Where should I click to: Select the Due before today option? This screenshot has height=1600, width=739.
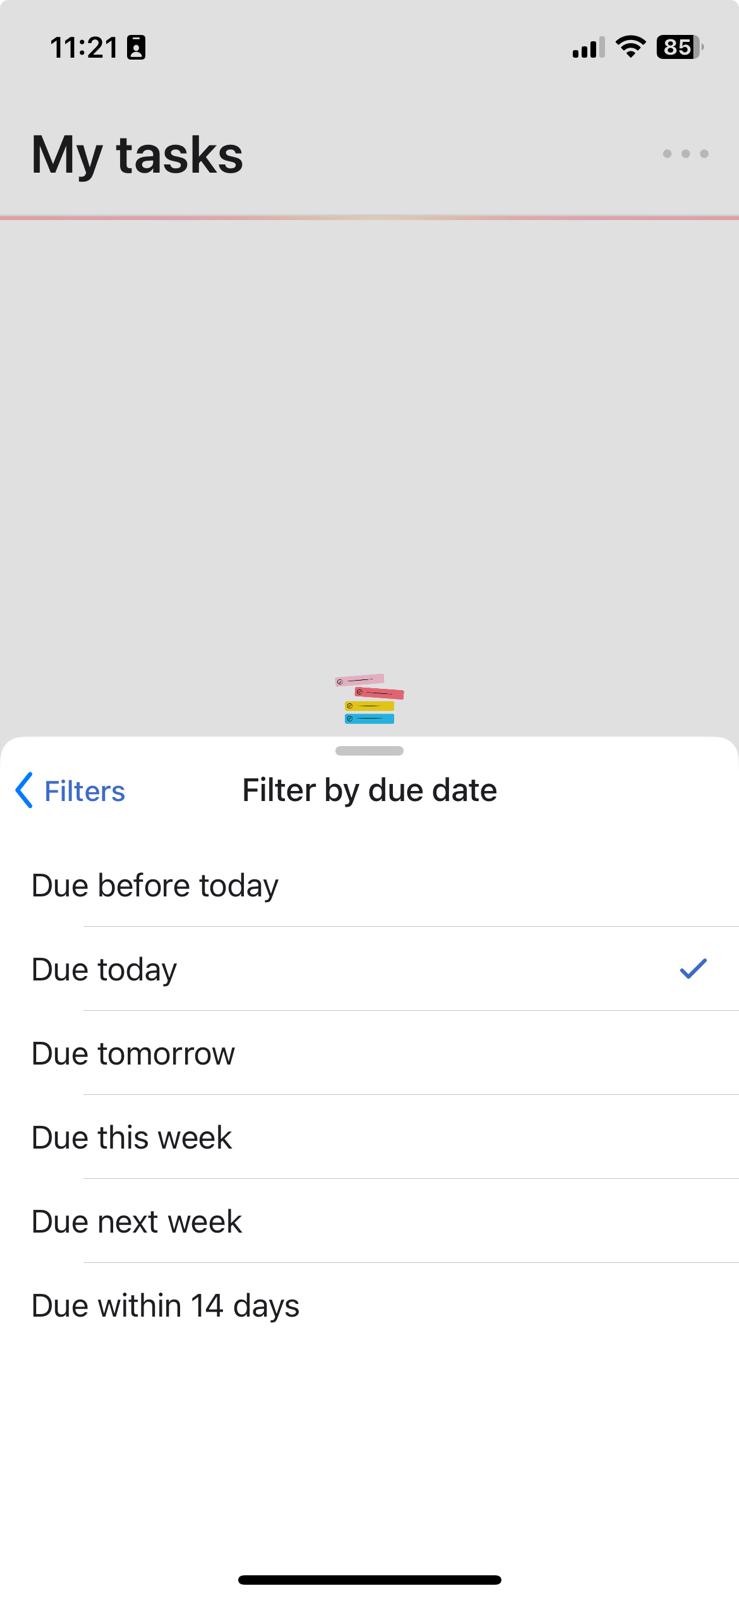tap(369, 885)
